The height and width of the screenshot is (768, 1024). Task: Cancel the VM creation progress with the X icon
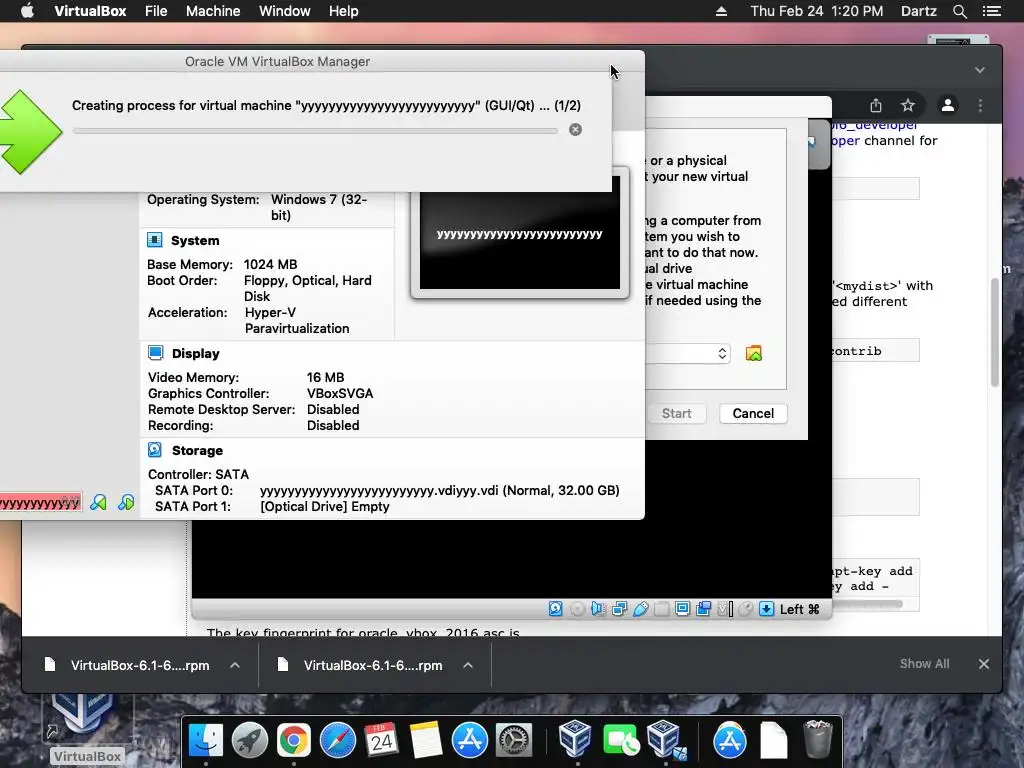(x=575, y=129)
